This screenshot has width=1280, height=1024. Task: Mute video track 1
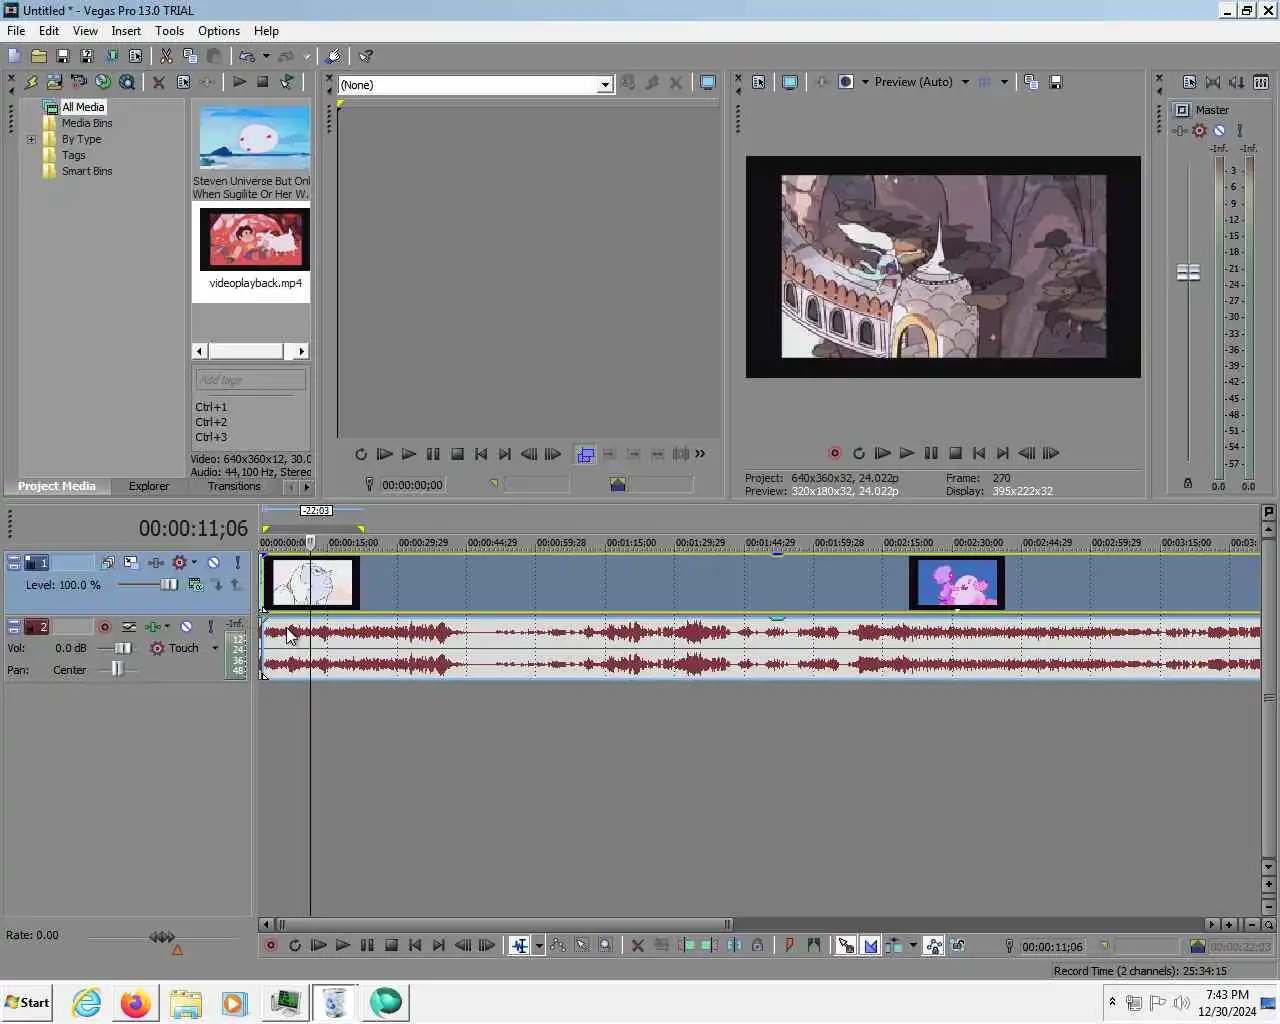coord(213,563)
